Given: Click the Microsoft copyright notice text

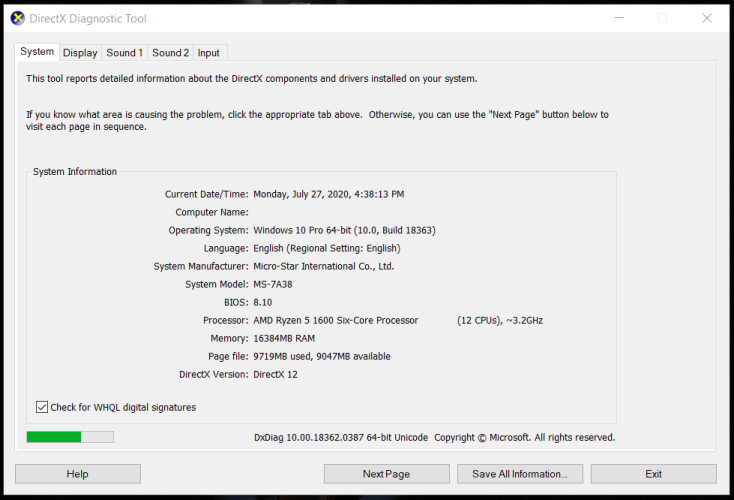Looking at the screenshot, I should coord(525,438).
